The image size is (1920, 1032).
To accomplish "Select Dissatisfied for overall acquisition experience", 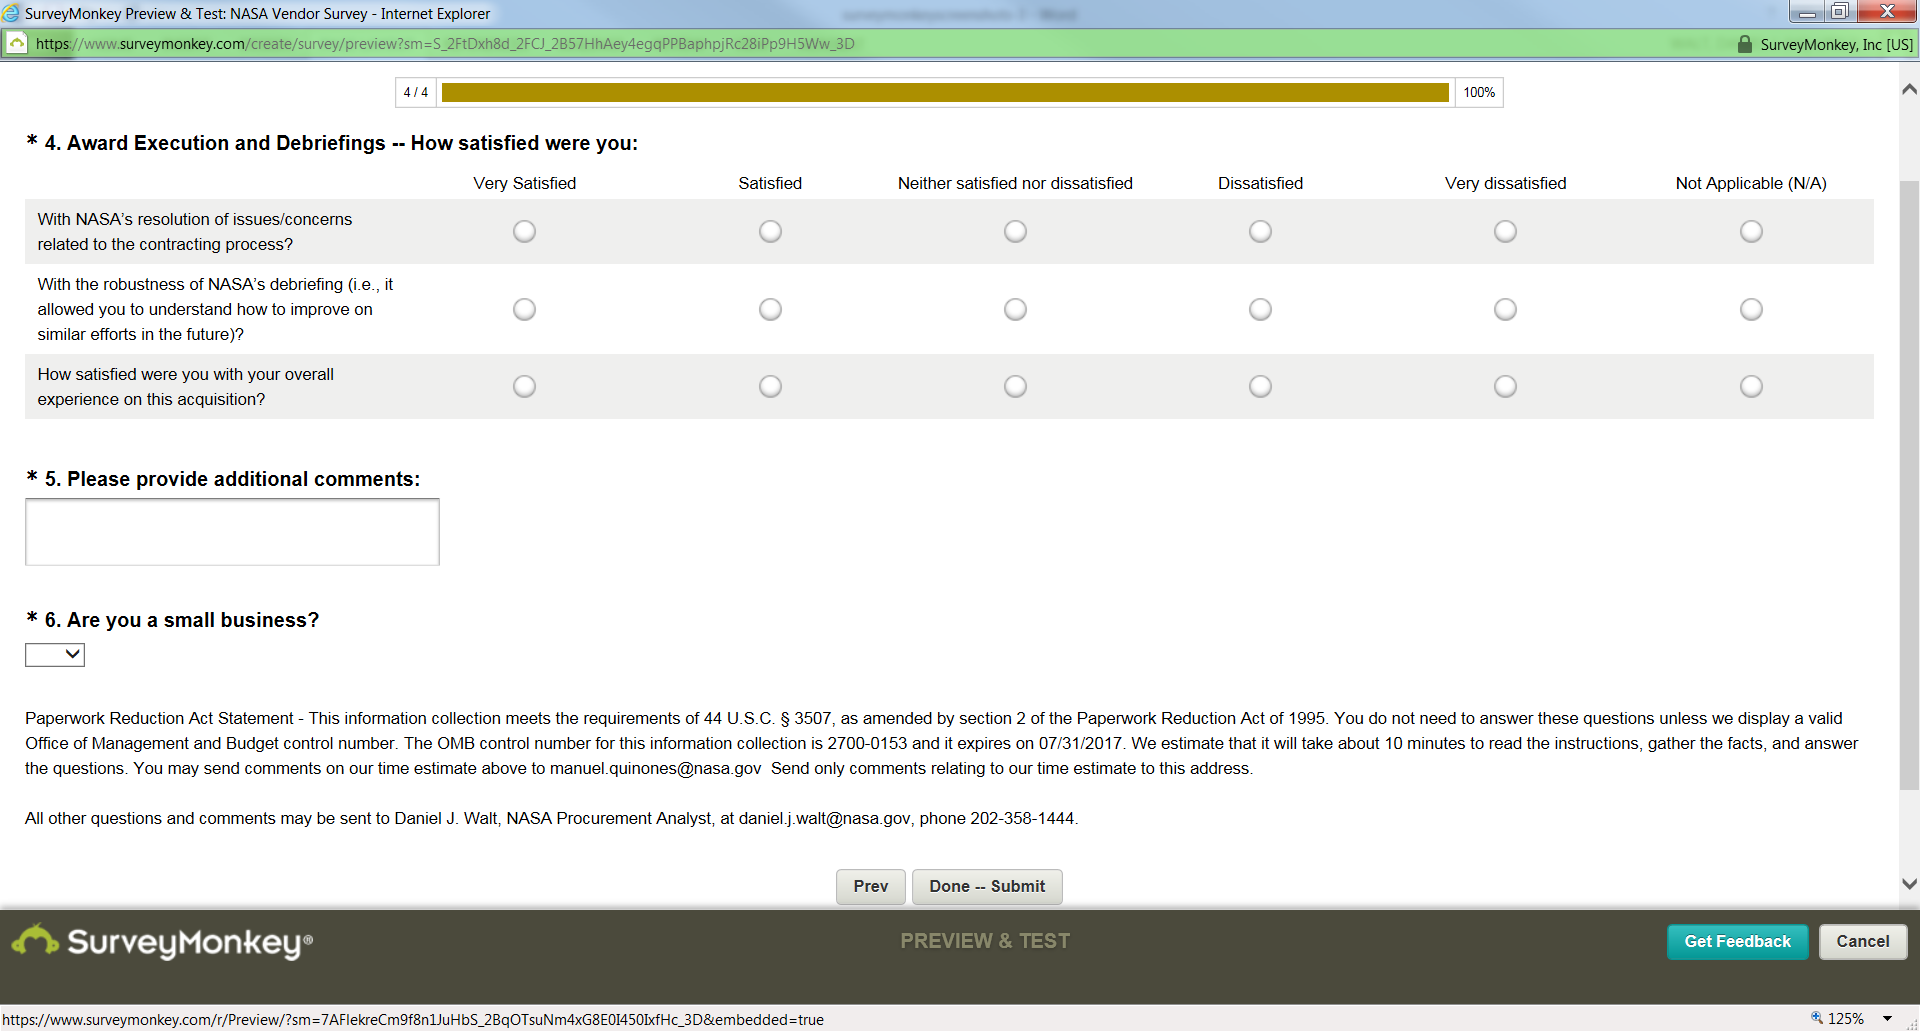I will tap(1260, 386).
